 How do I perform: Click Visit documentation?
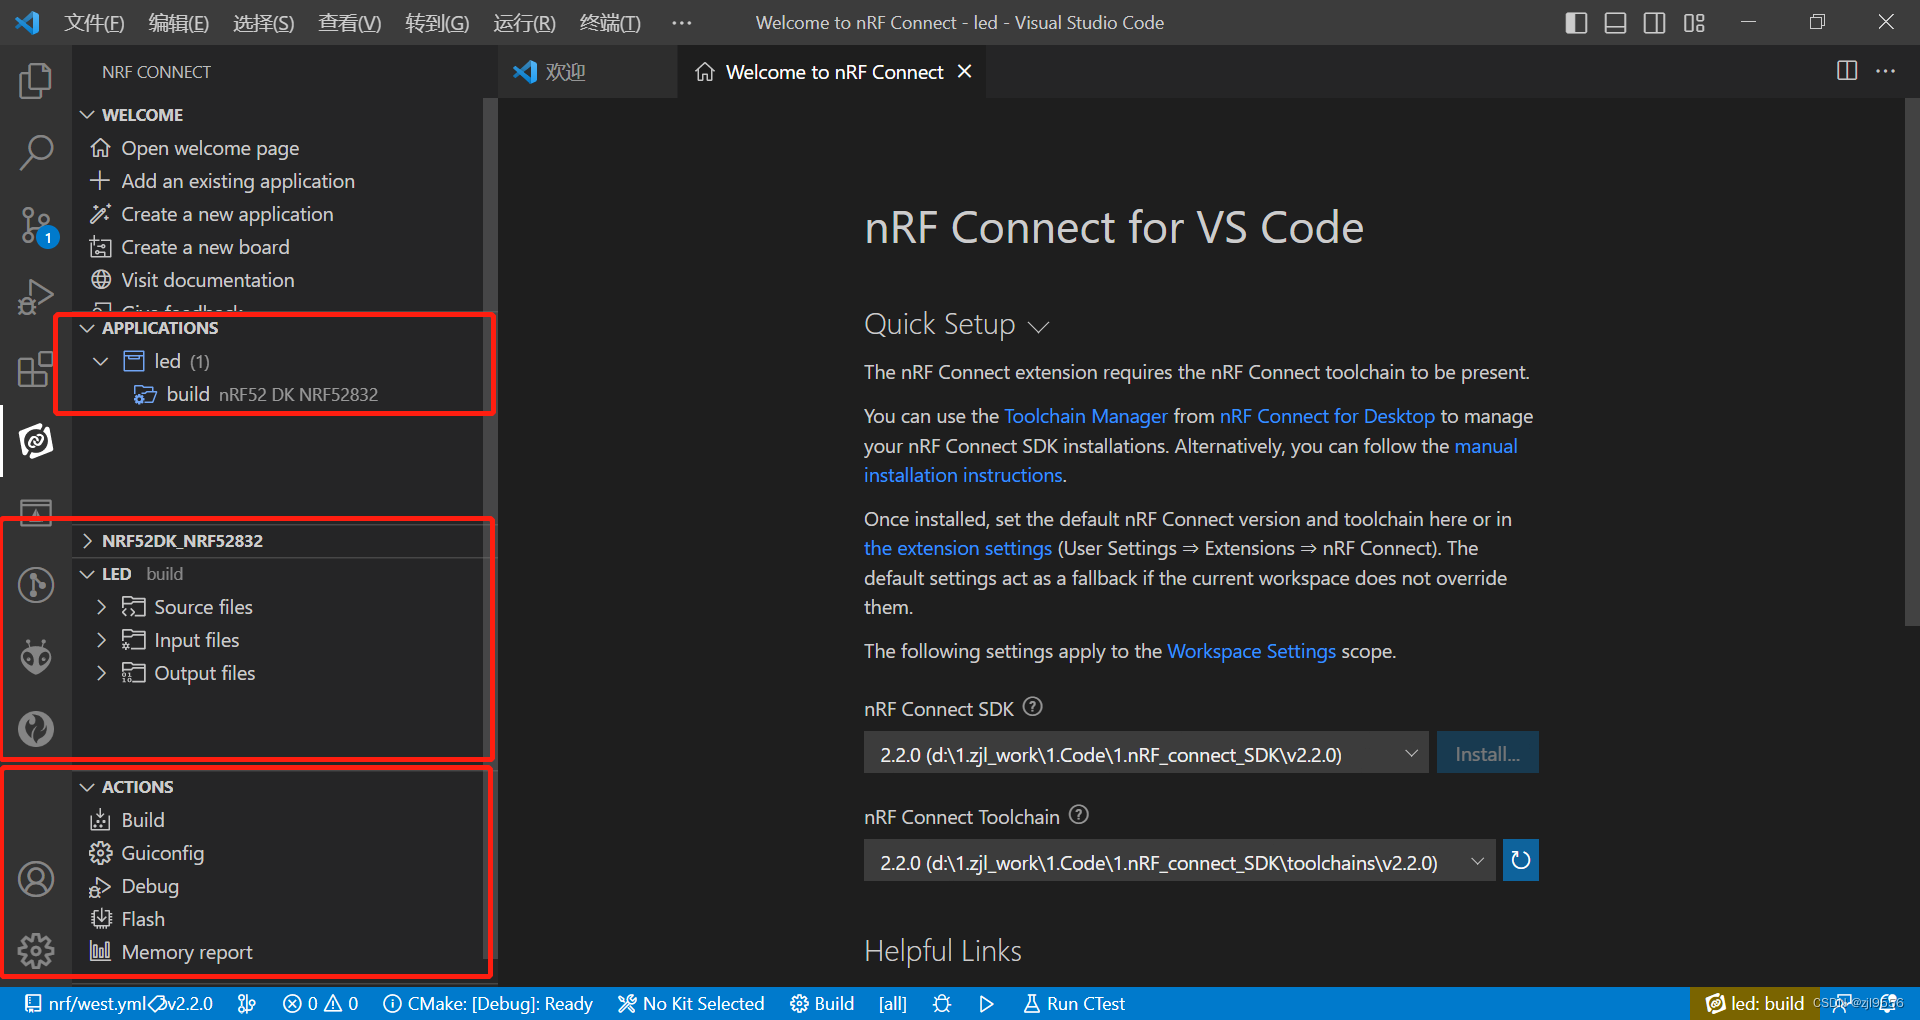tap(208, 280)
